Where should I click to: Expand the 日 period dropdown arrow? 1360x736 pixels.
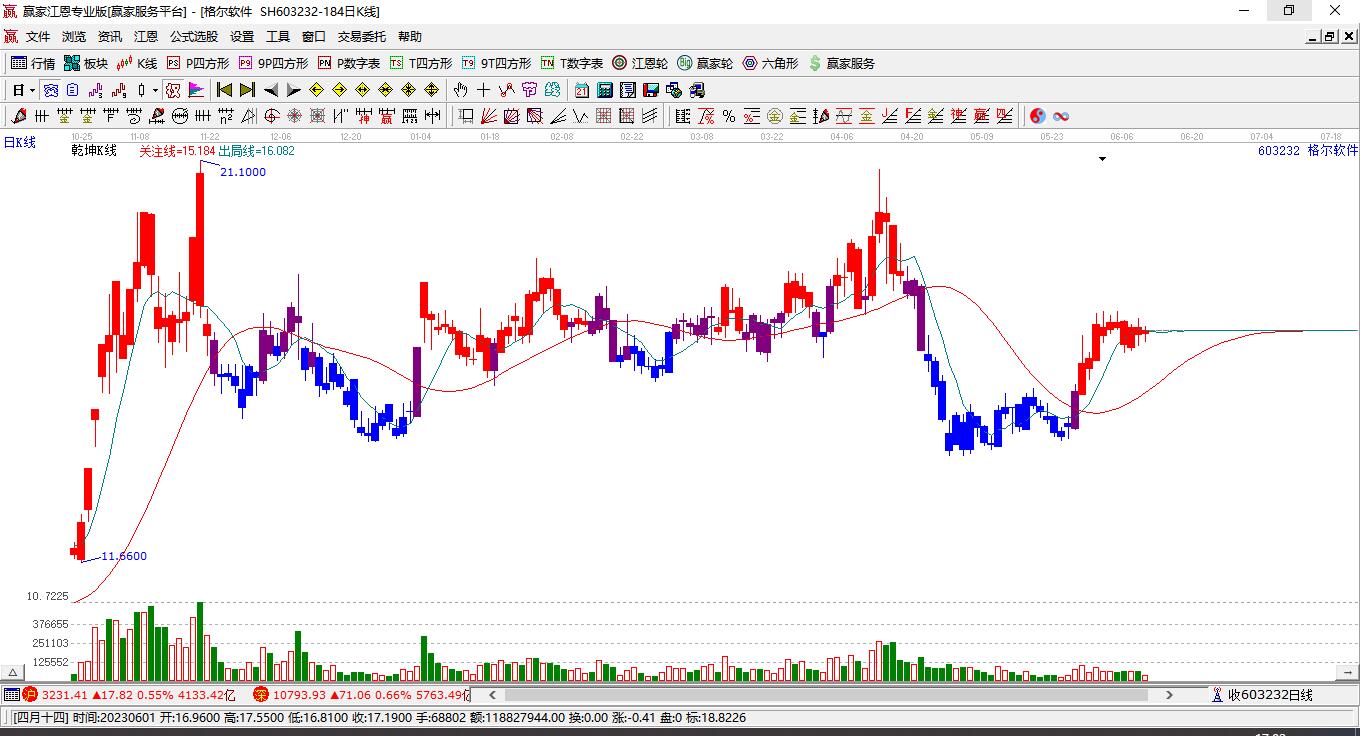(x=32, y=90)
